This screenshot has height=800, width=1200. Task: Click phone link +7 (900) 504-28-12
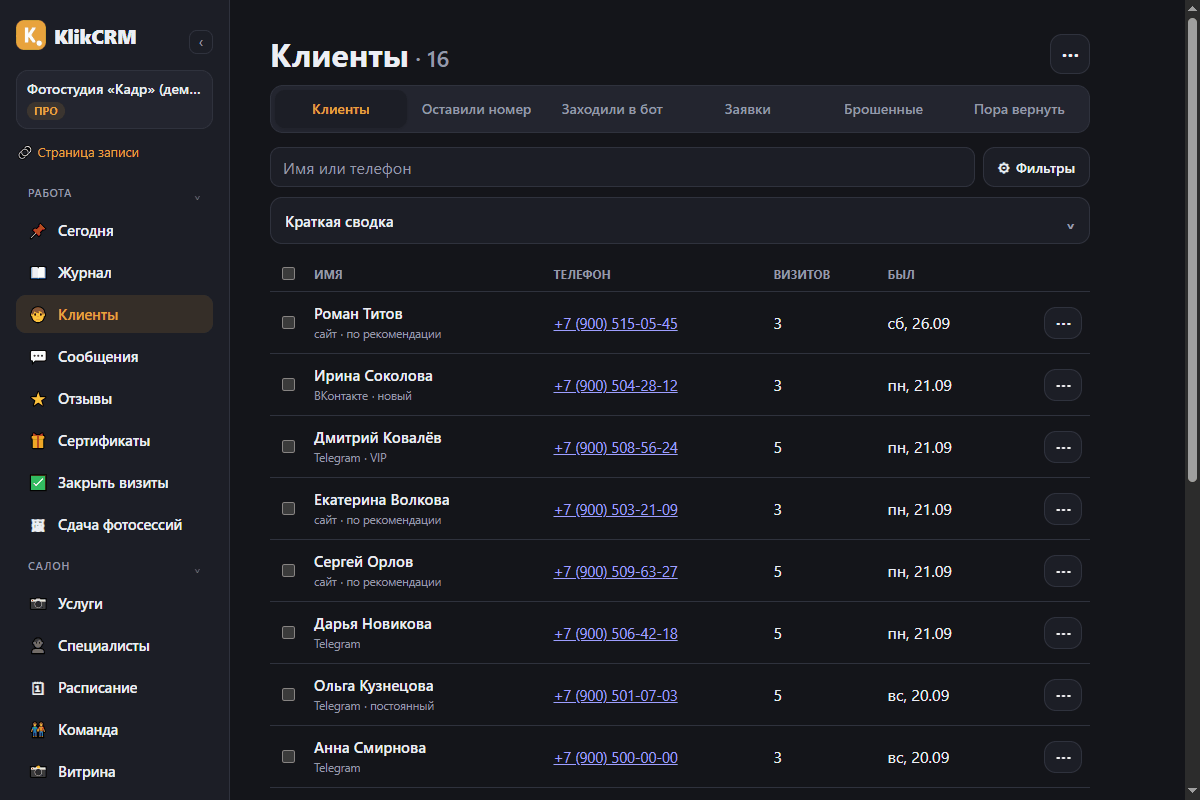tap(616, 386)
